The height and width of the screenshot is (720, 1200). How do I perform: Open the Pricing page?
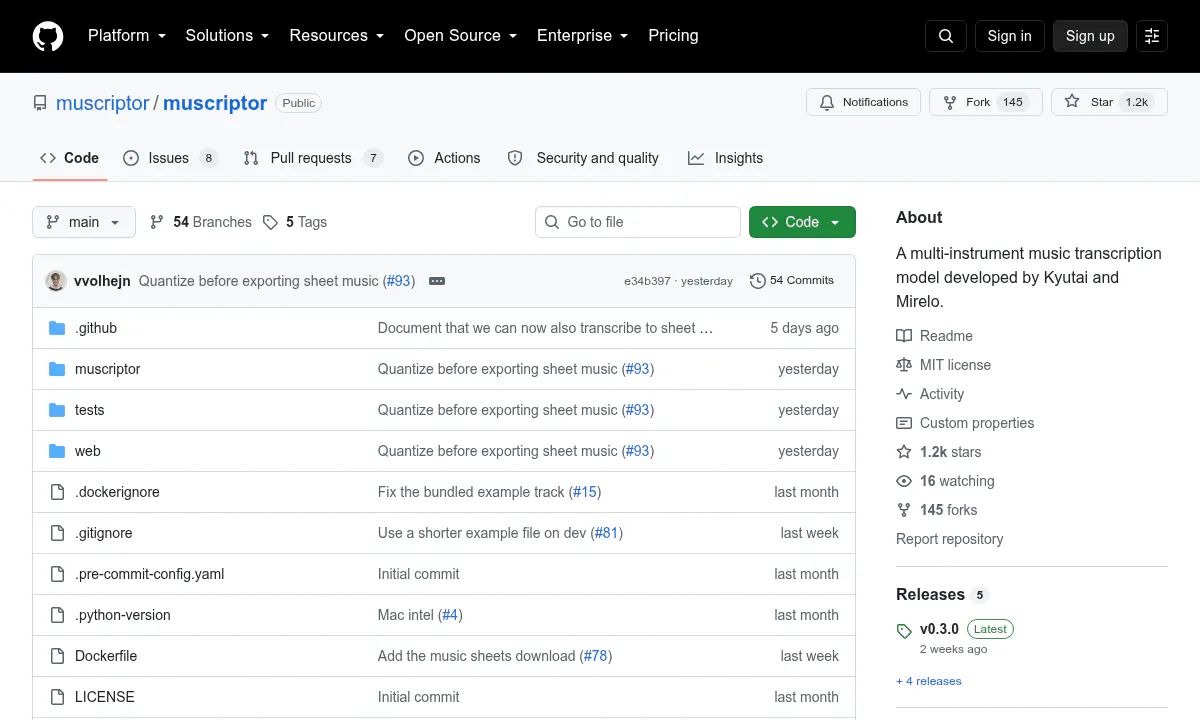click(x=673, y=35)
